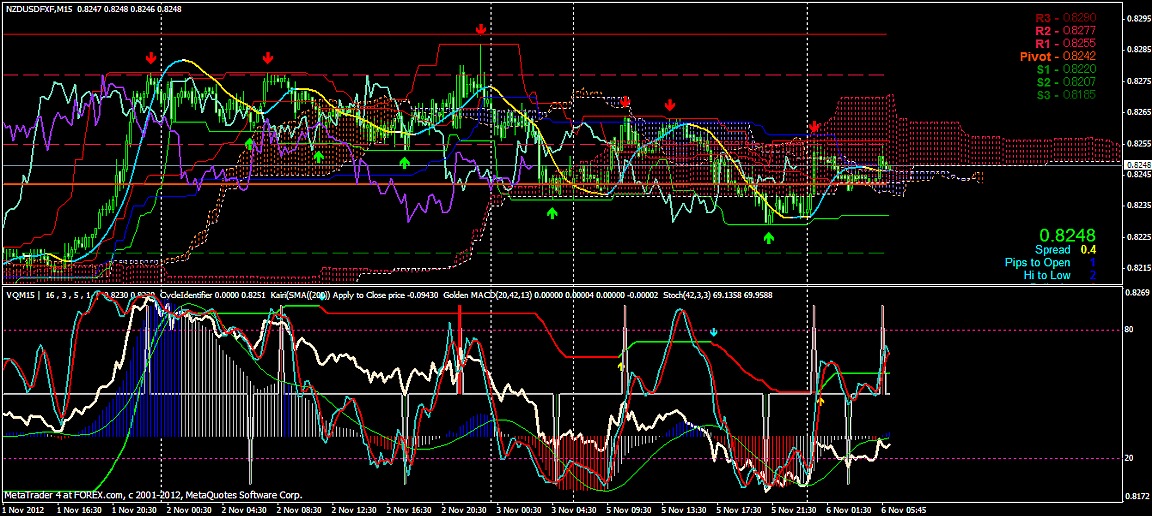The image size is (1152, 516).
Task: Select the R3 - 0.8290 pivot label
Action: click(1066, 18)
